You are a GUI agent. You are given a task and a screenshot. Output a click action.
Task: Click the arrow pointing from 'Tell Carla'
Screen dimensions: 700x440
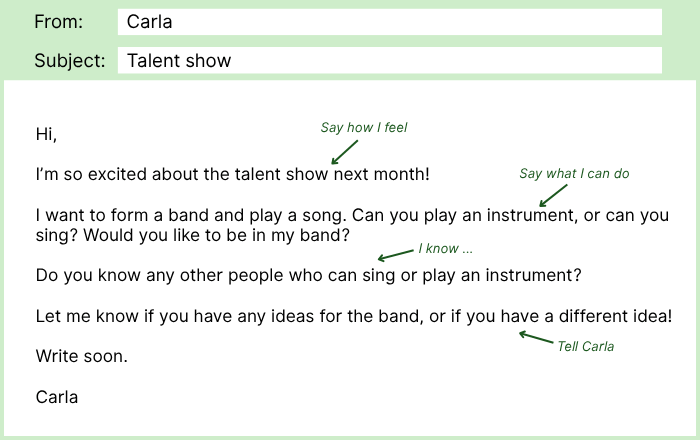[x=534, y=337]
